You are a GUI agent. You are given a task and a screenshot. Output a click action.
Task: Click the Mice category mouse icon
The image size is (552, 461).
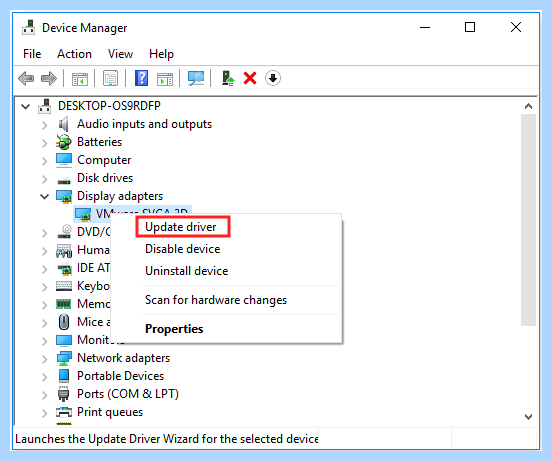click(x=64, y=322)
